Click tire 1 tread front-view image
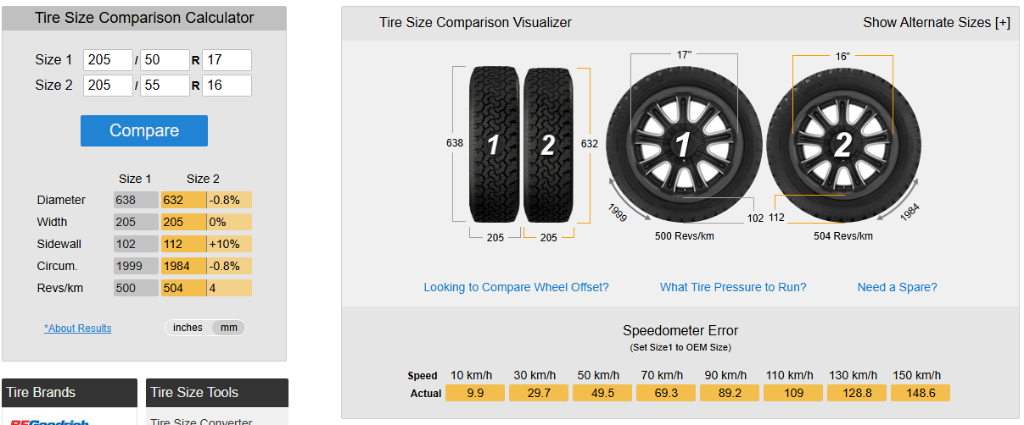The image size is (1024, 425). point(493,144)
